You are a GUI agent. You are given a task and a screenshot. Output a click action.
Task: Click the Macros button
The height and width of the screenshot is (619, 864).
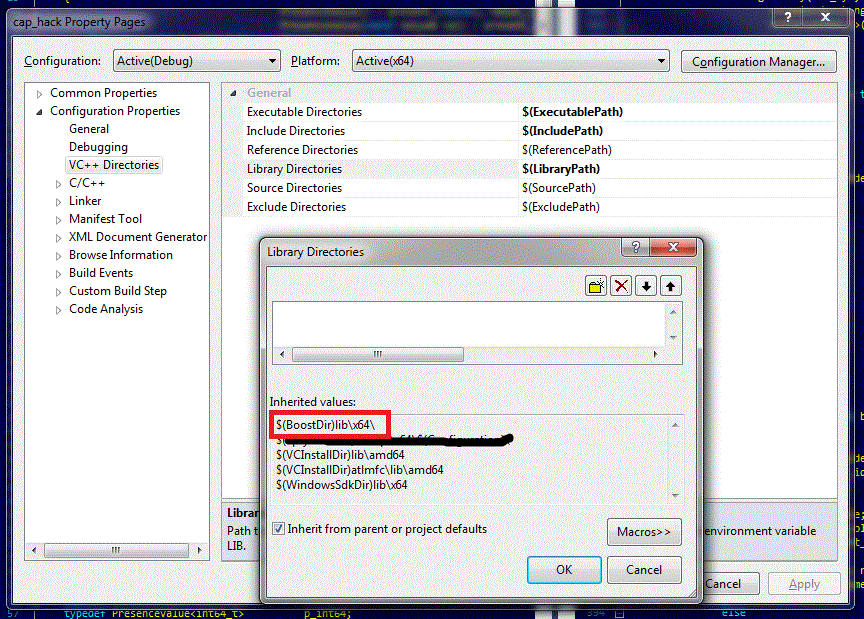tap(644, 531)
